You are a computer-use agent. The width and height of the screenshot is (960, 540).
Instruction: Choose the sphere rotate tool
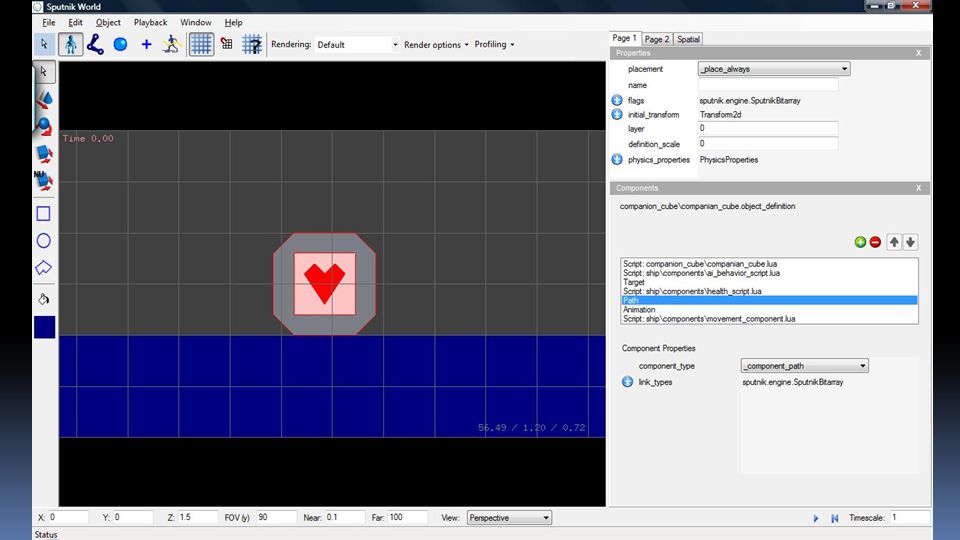click(x=44, y=126)
